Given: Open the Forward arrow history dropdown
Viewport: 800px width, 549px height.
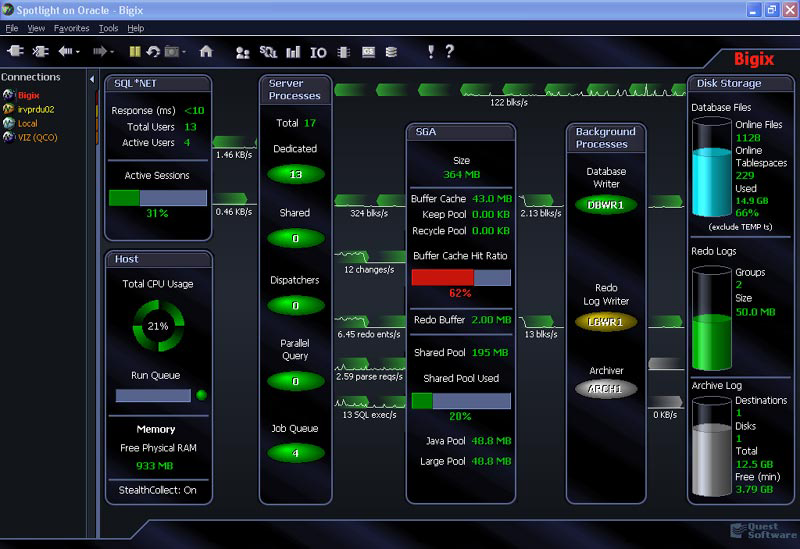Looking at the screenshot, I should pyautogui.click(x=112, y=52).
